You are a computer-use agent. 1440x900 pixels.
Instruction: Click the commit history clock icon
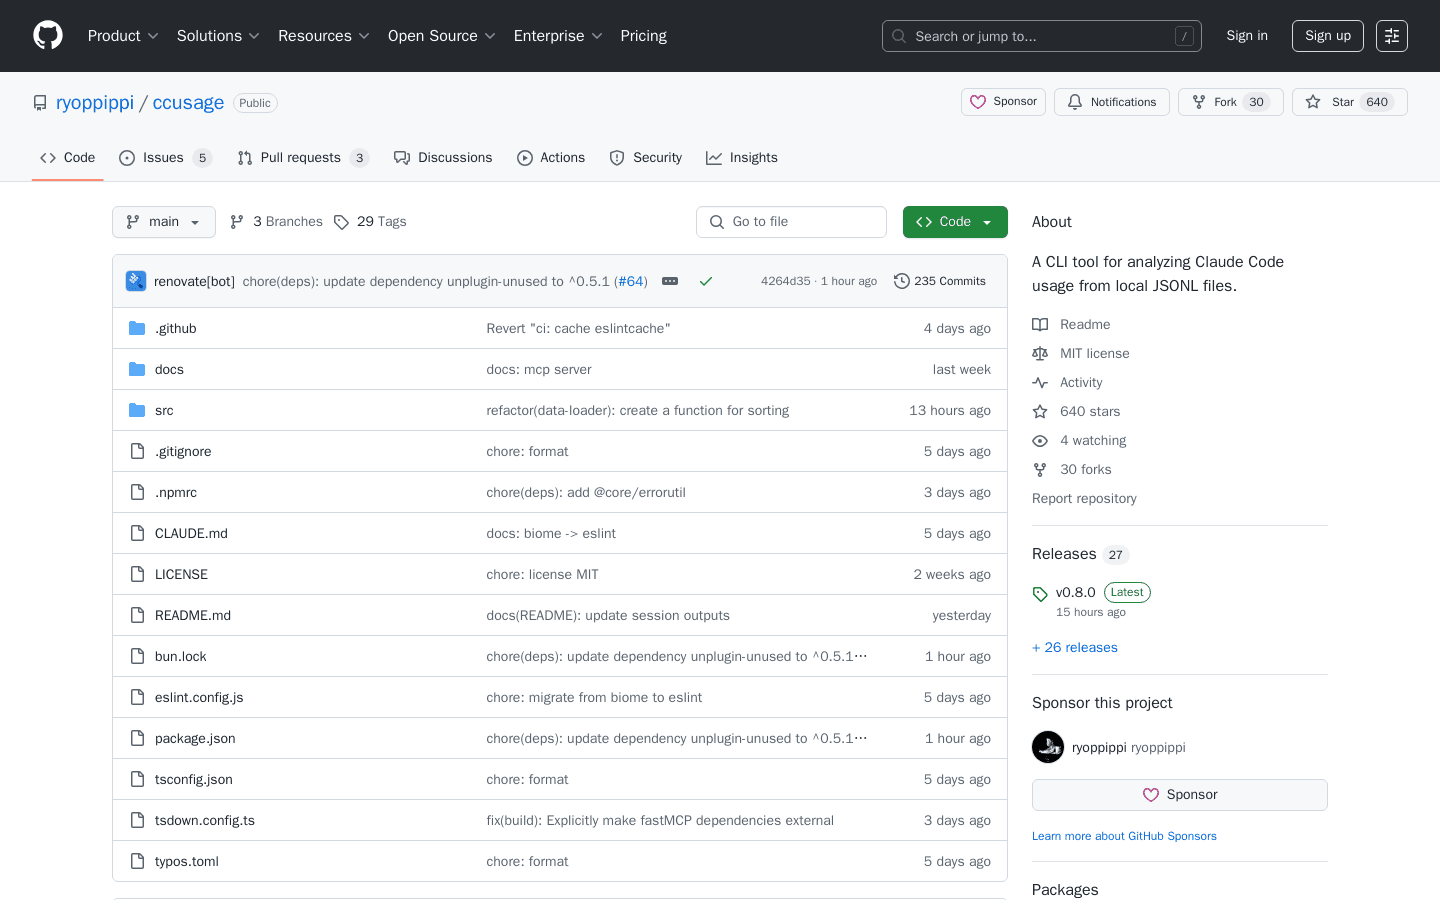coord(902,281)
